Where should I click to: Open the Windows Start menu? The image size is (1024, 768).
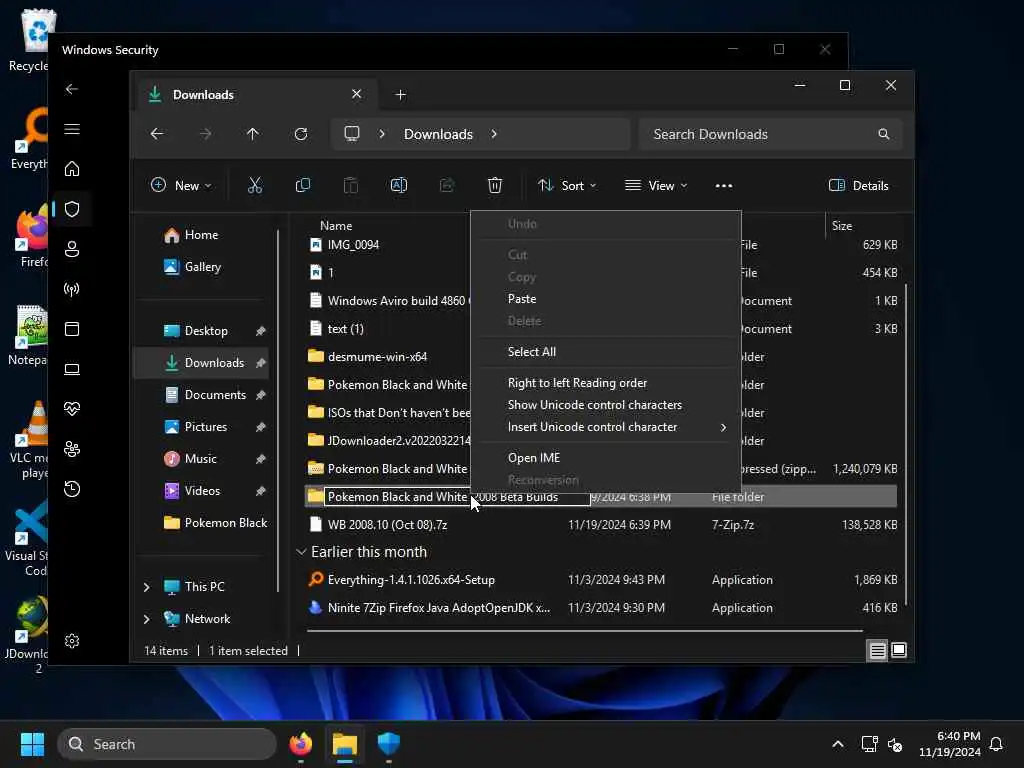[x=32, y=744]
